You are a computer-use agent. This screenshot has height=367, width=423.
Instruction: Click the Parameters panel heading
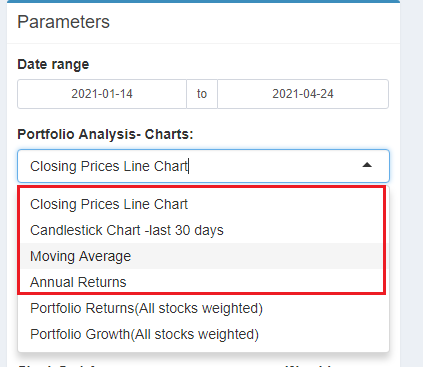click(63, 22)
